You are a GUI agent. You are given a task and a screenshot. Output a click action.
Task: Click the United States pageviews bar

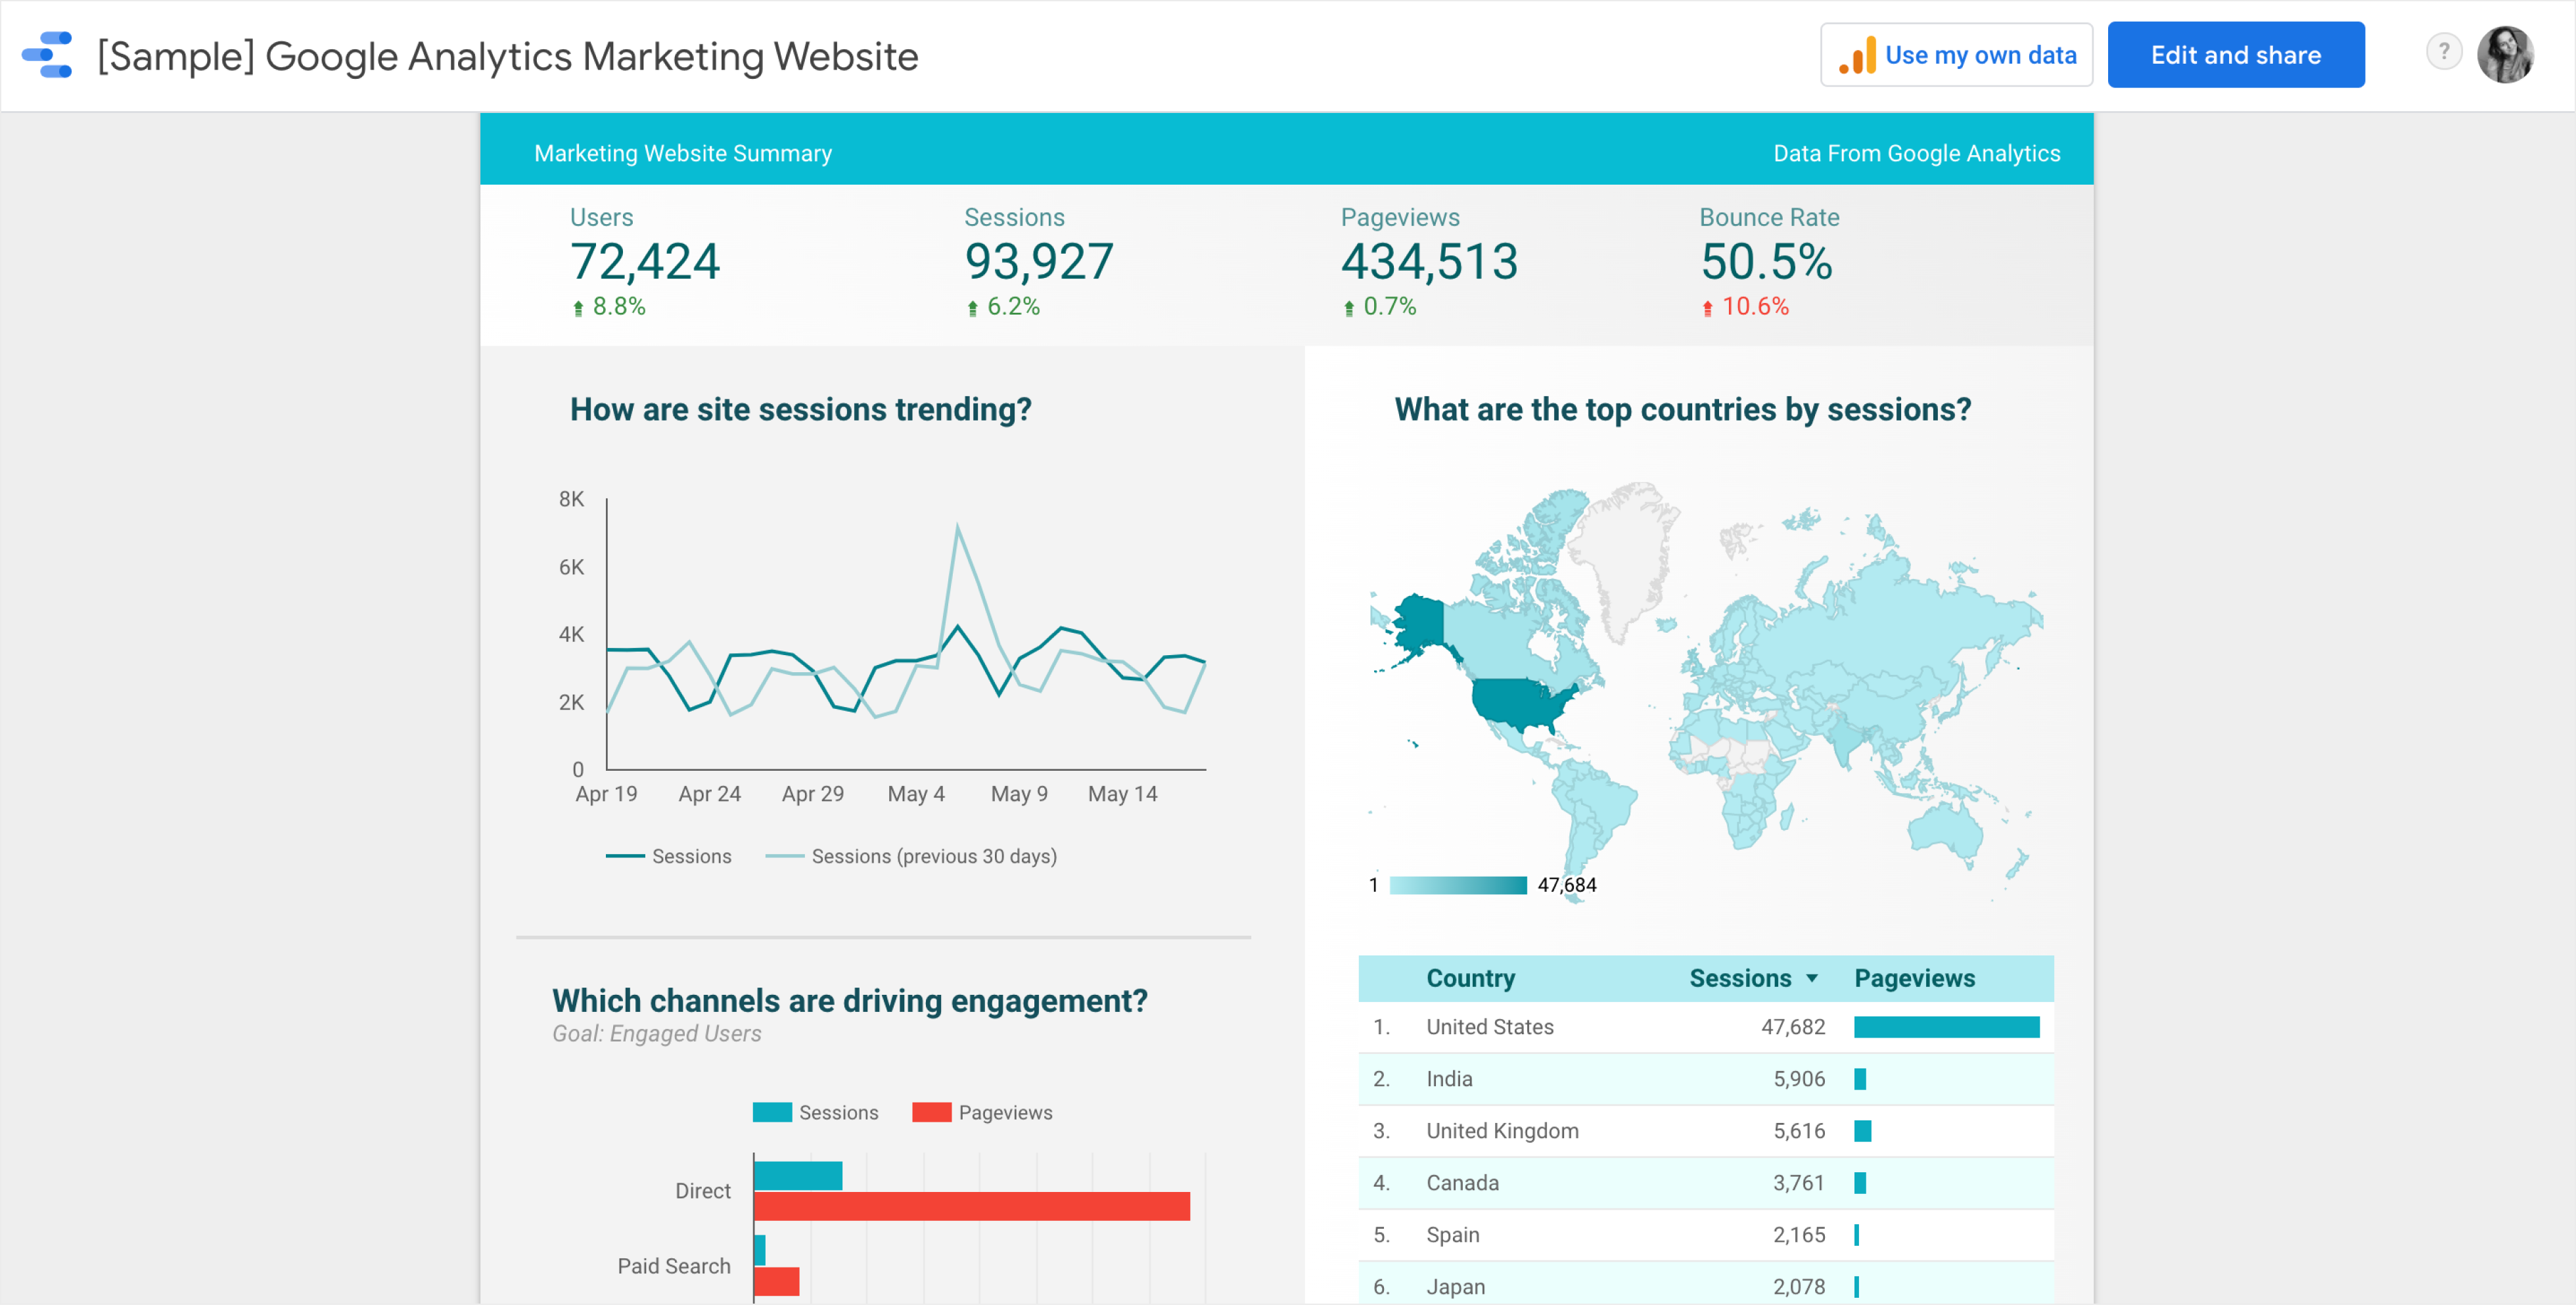click(1946, 1027)
